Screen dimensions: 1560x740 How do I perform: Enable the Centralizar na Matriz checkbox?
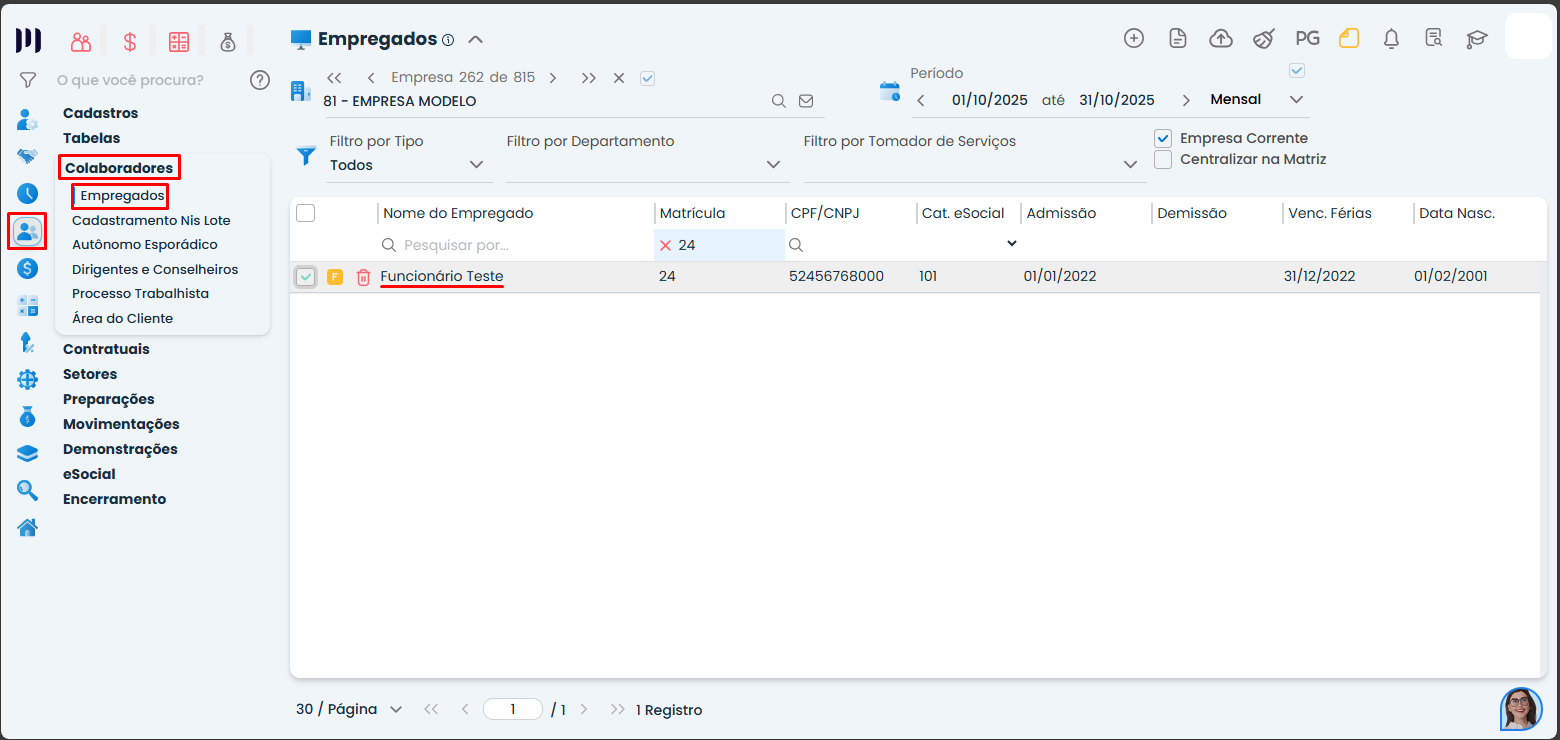point(1163,159)
